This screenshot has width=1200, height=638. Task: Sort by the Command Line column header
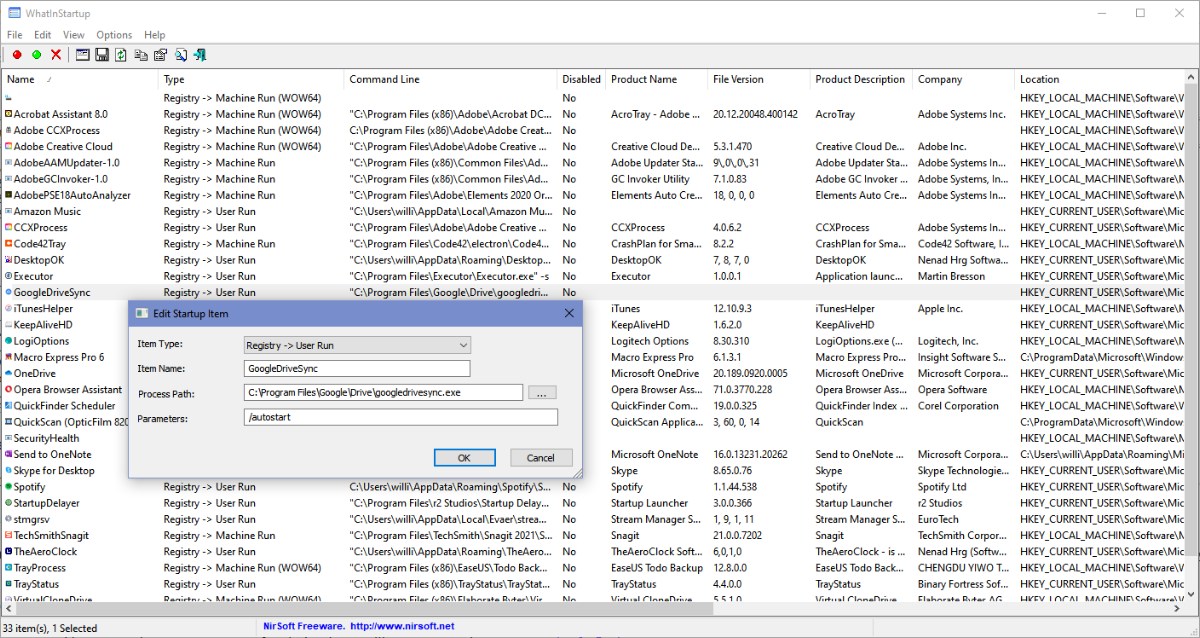coord(451,79)
